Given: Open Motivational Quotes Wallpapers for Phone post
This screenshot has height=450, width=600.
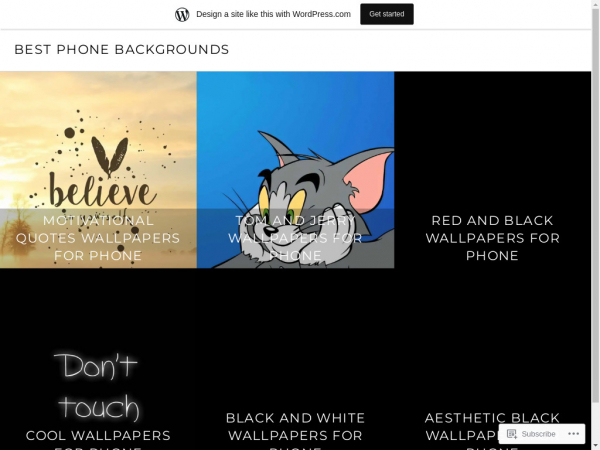Looking at the screenshot, I should click(x=98, y=238).
